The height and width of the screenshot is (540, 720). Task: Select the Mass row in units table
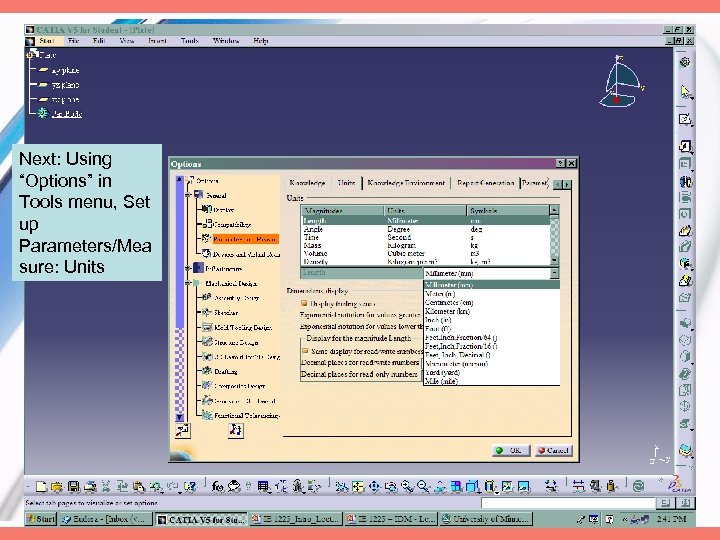pos(425,245)
